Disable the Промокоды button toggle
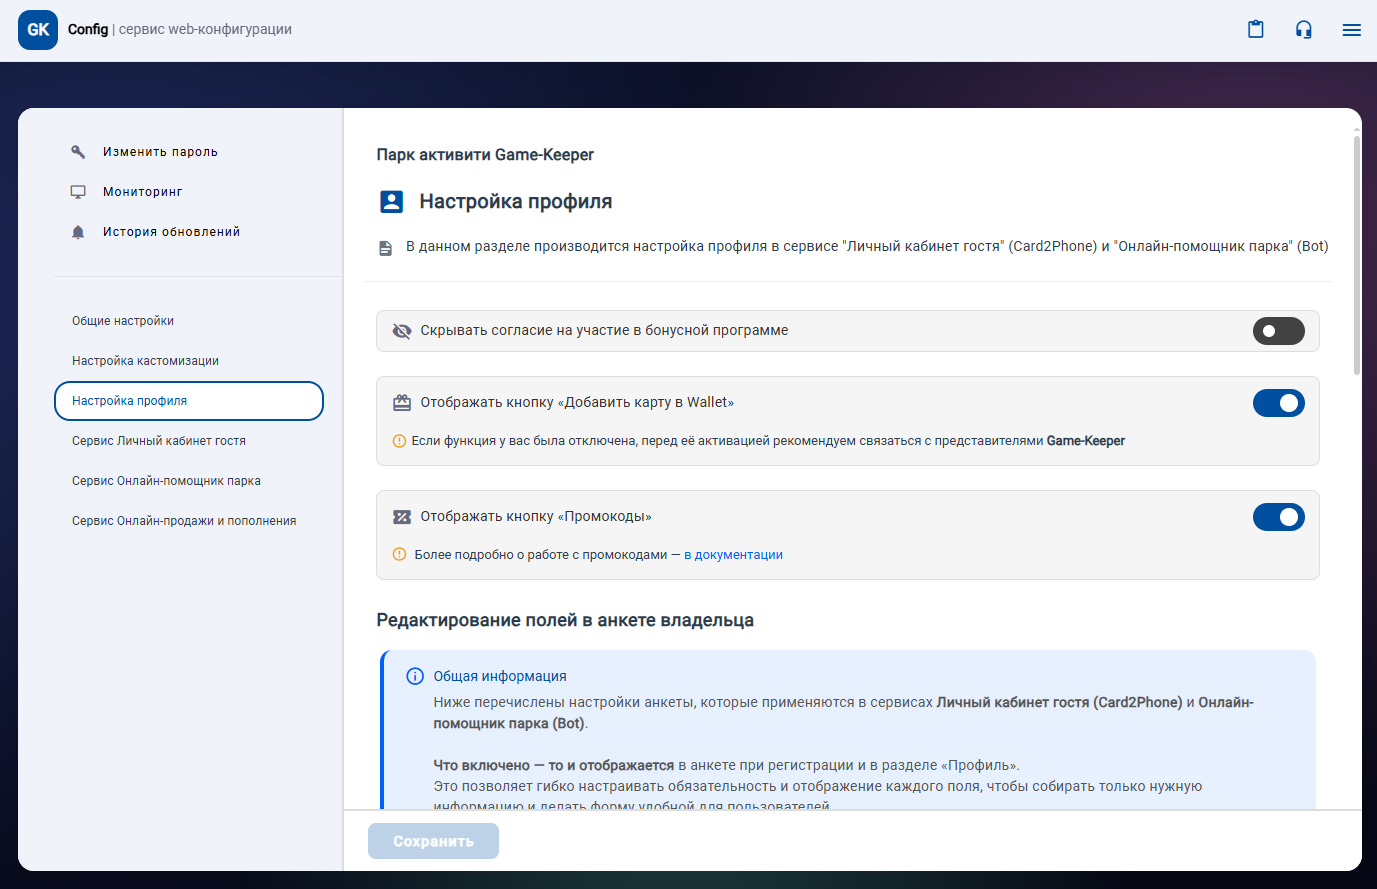 [1278, 517]
